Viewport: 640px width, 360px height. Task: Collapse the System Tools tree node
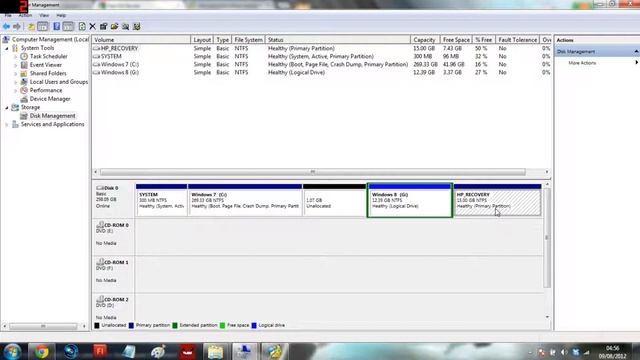pos(7,48)
